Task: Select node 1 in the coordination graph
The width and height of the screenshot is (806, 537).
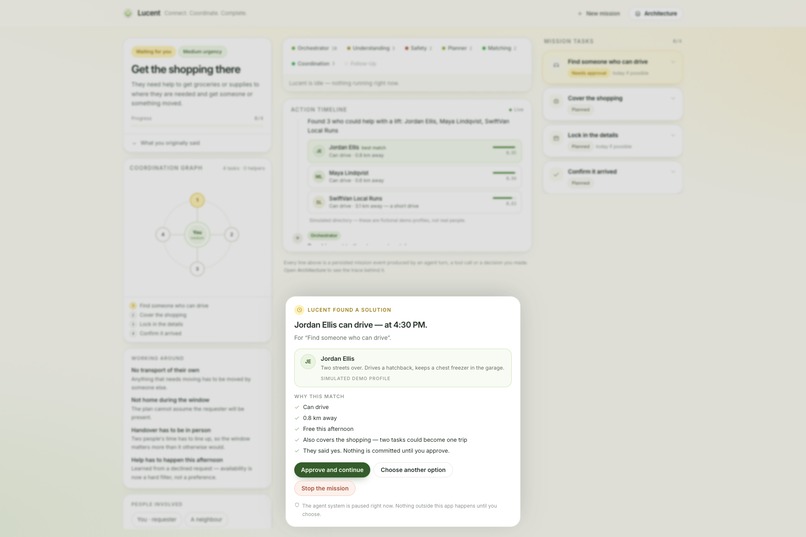Action: 197,200
